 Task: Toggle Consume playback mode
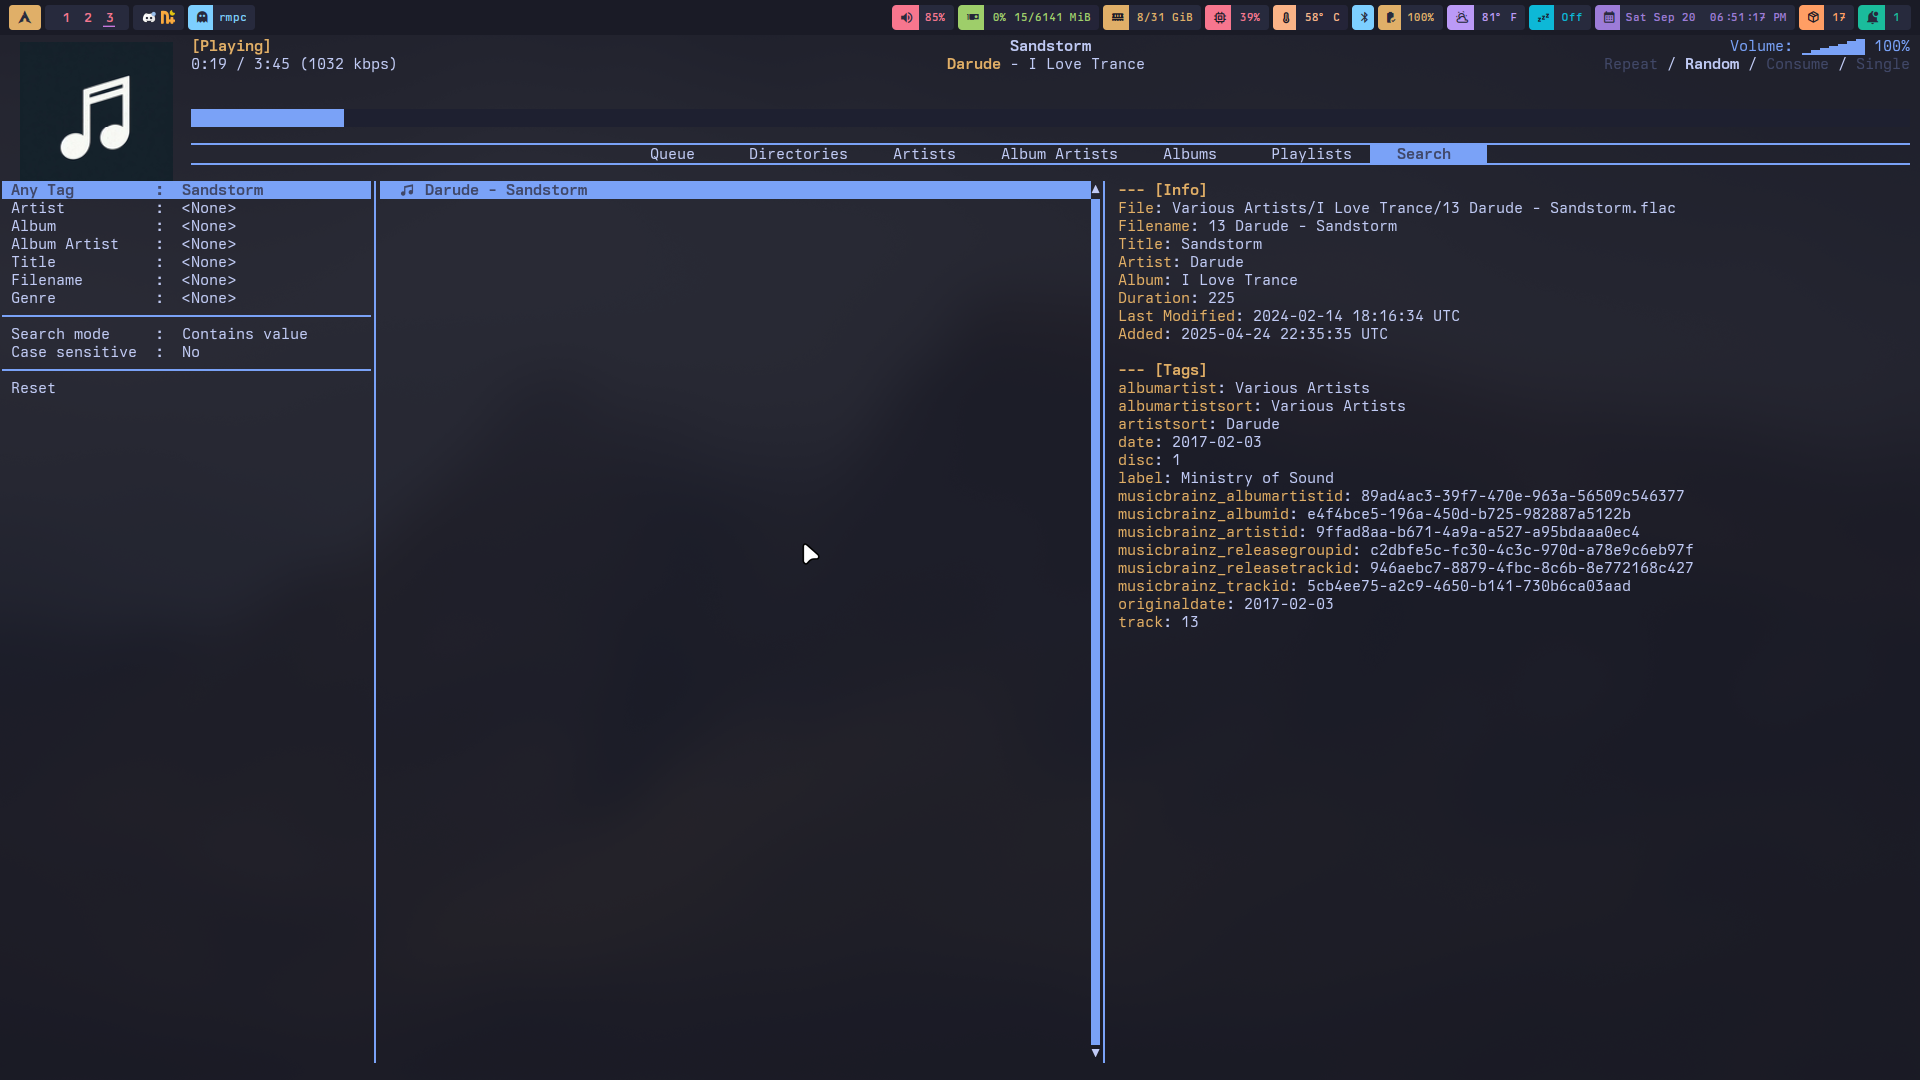click(1796, 64)
